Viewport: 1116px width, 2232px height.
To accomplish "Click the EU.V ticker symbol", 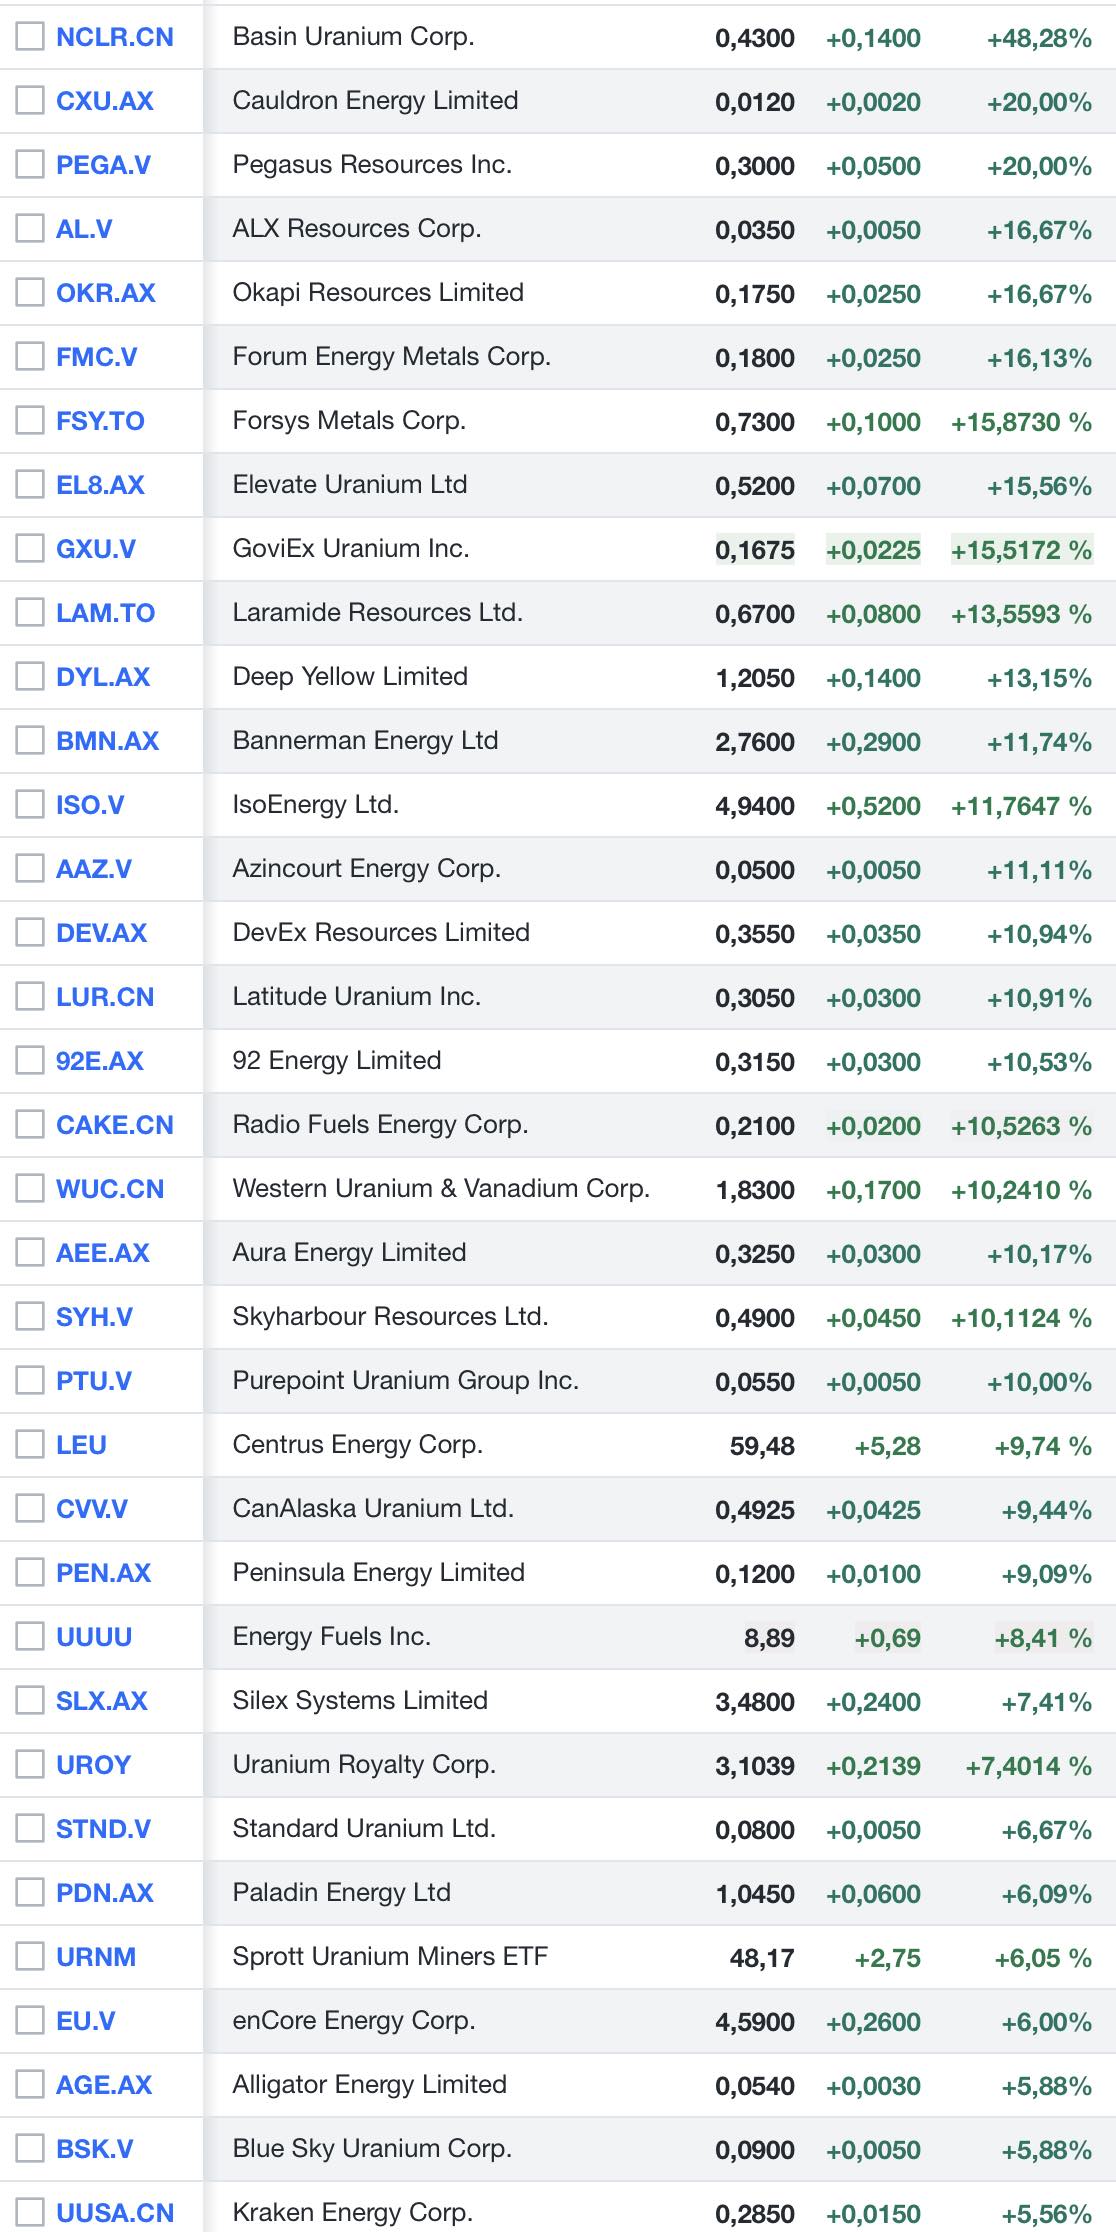I will 86,2021.
